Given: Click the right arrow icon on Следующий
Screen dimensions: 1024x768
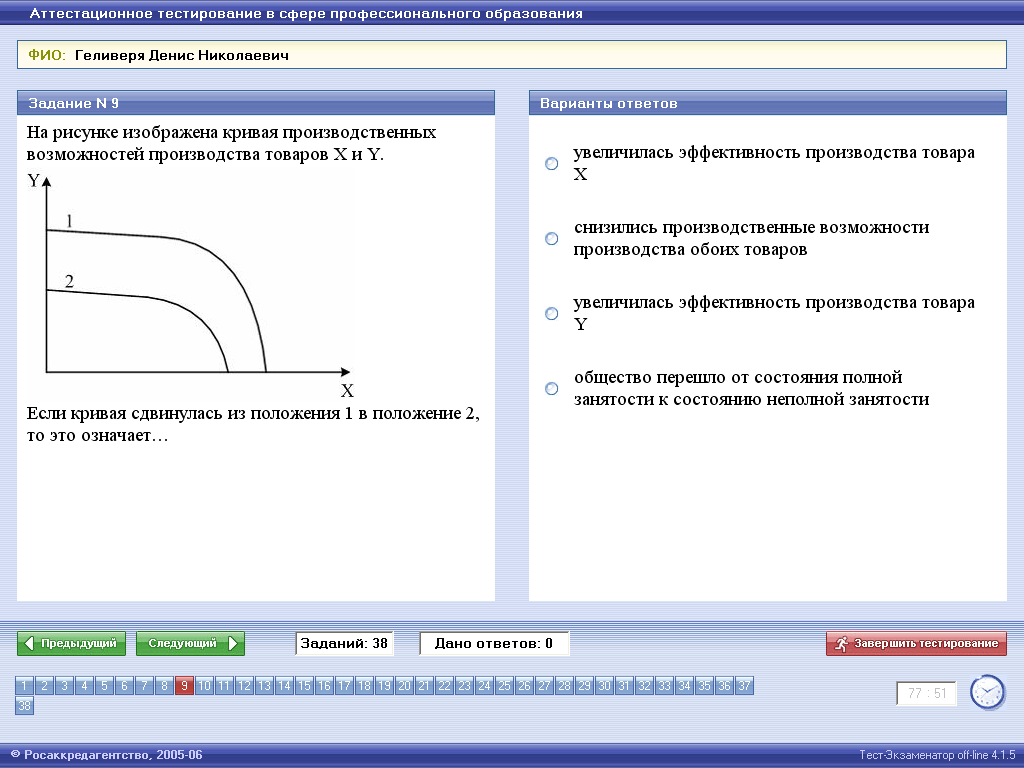Looking at the screenshot, I should (232, 643).
